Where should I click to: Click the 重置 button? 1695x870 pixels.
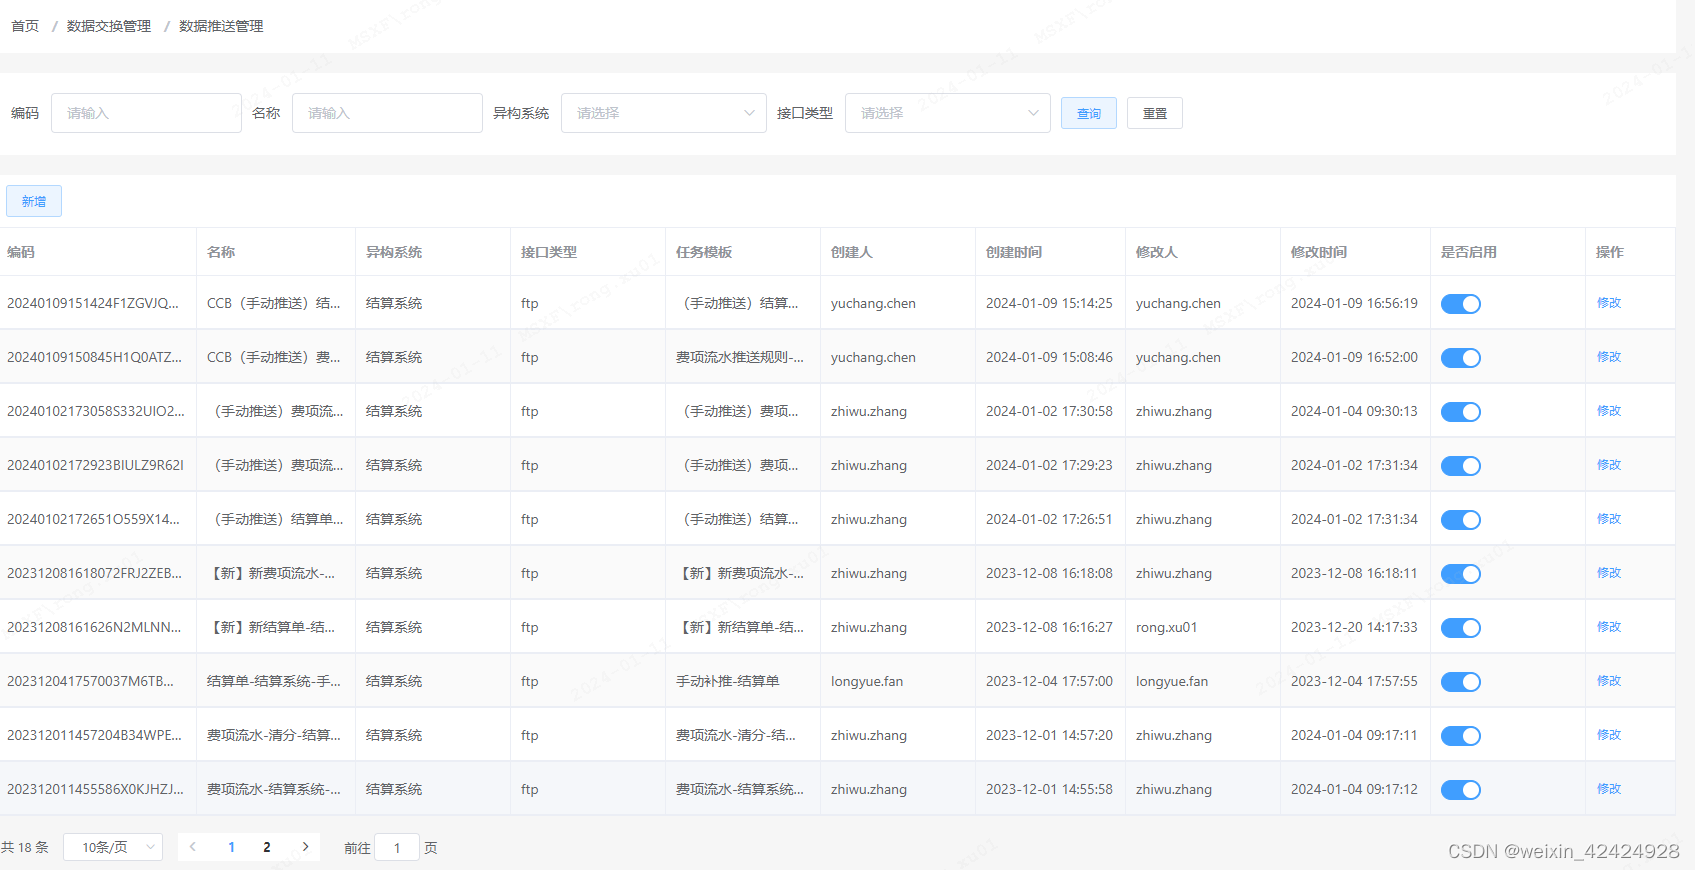1155,113
